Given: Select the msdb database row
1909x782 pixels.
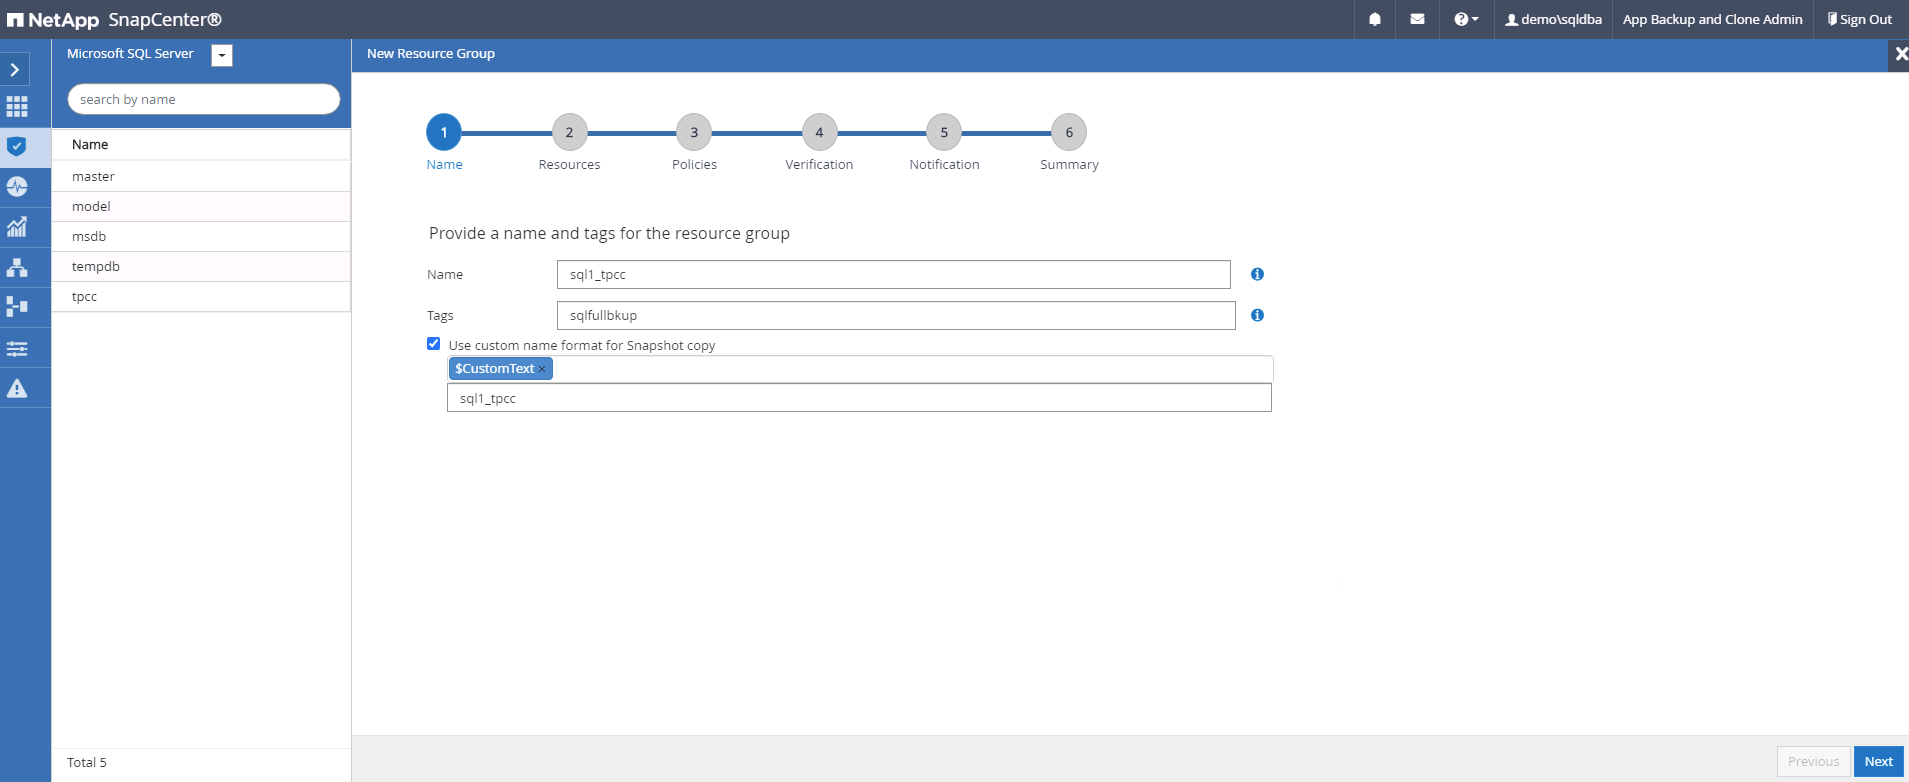Looking at the screenshot, I should [x=201, y=236].
